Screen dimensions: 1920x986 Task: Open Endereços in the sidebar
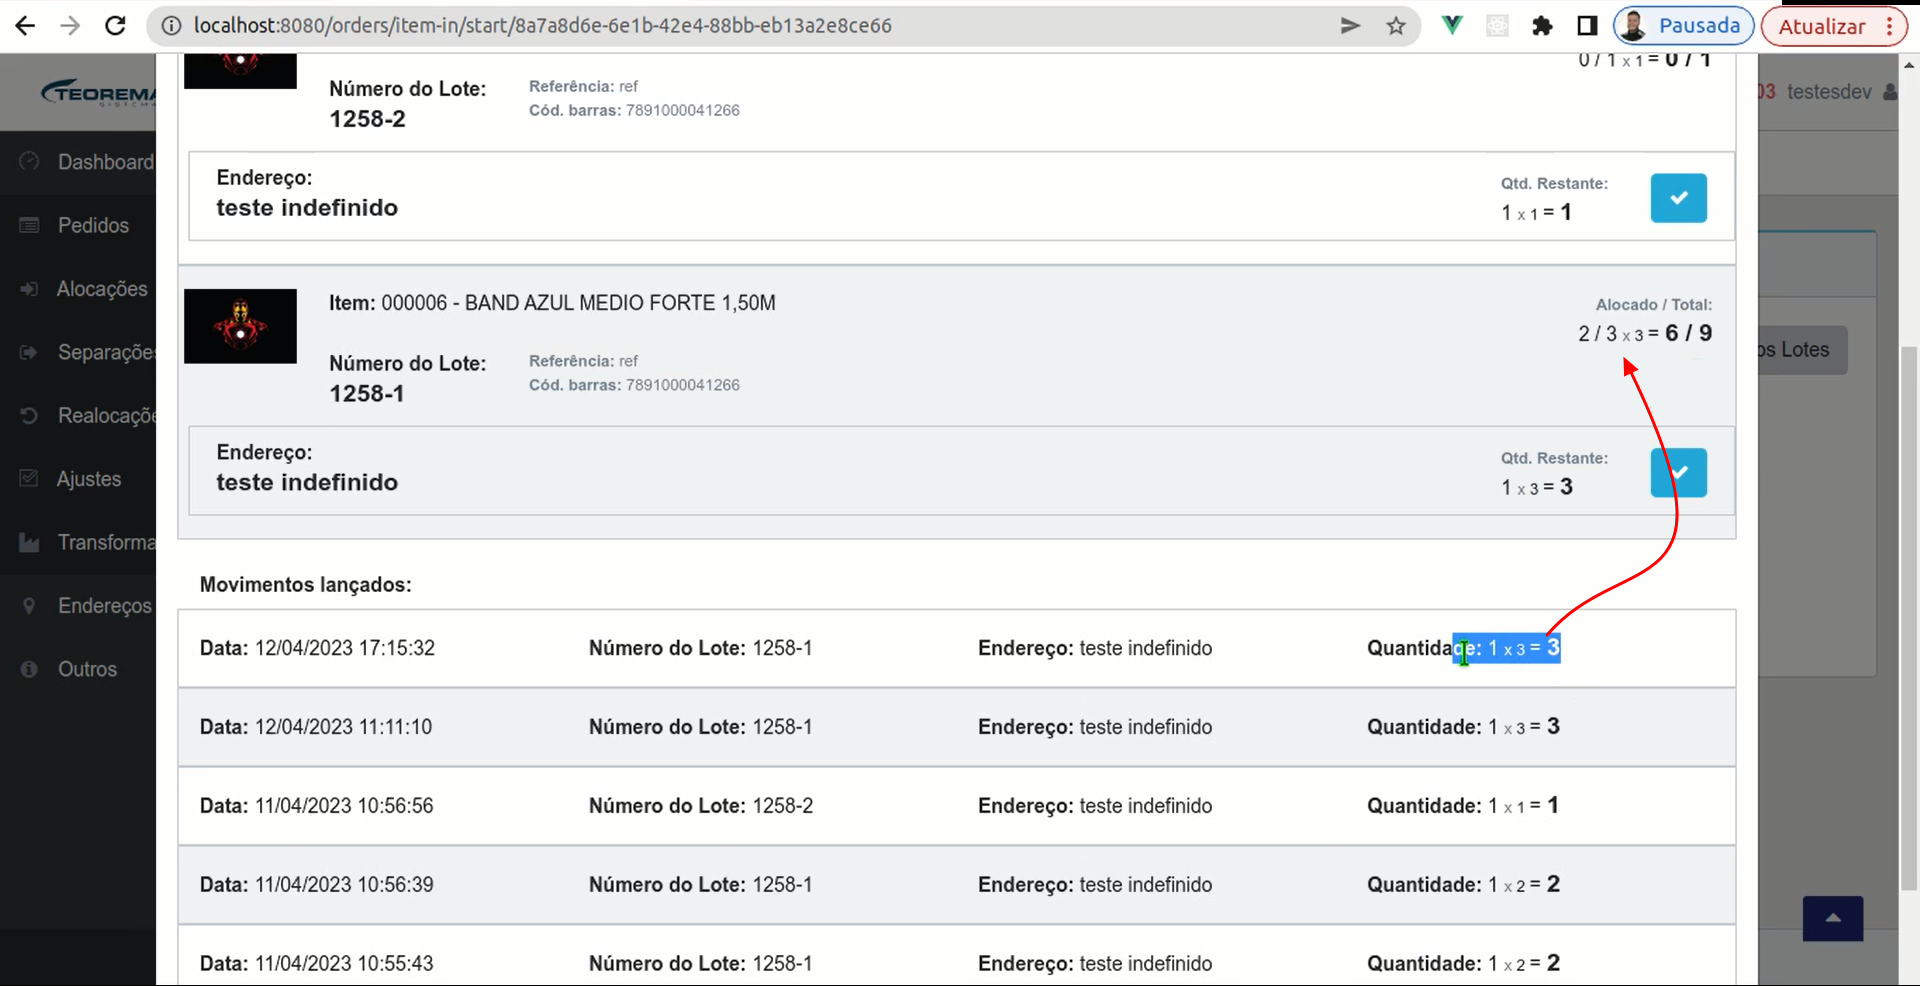click(105, 606)
